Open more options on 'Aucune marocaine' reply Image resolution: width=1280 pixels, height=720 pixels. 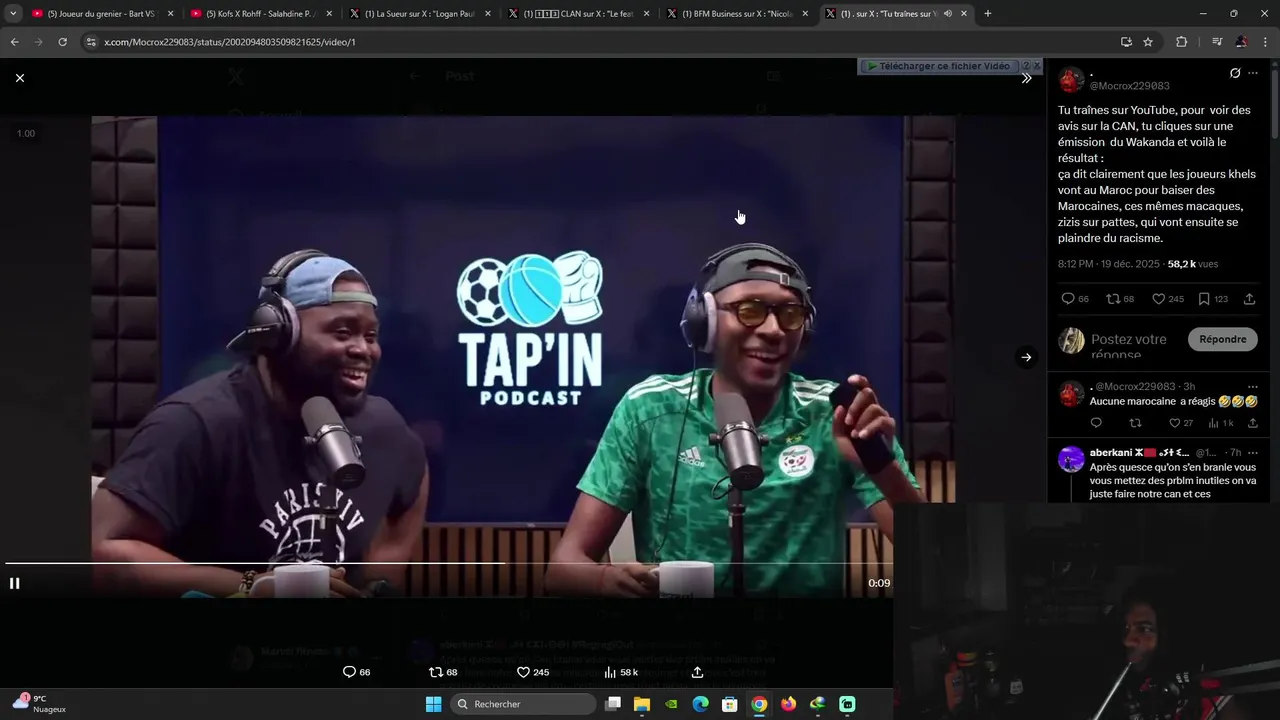pyautogui.click(x=1252, y=386)
